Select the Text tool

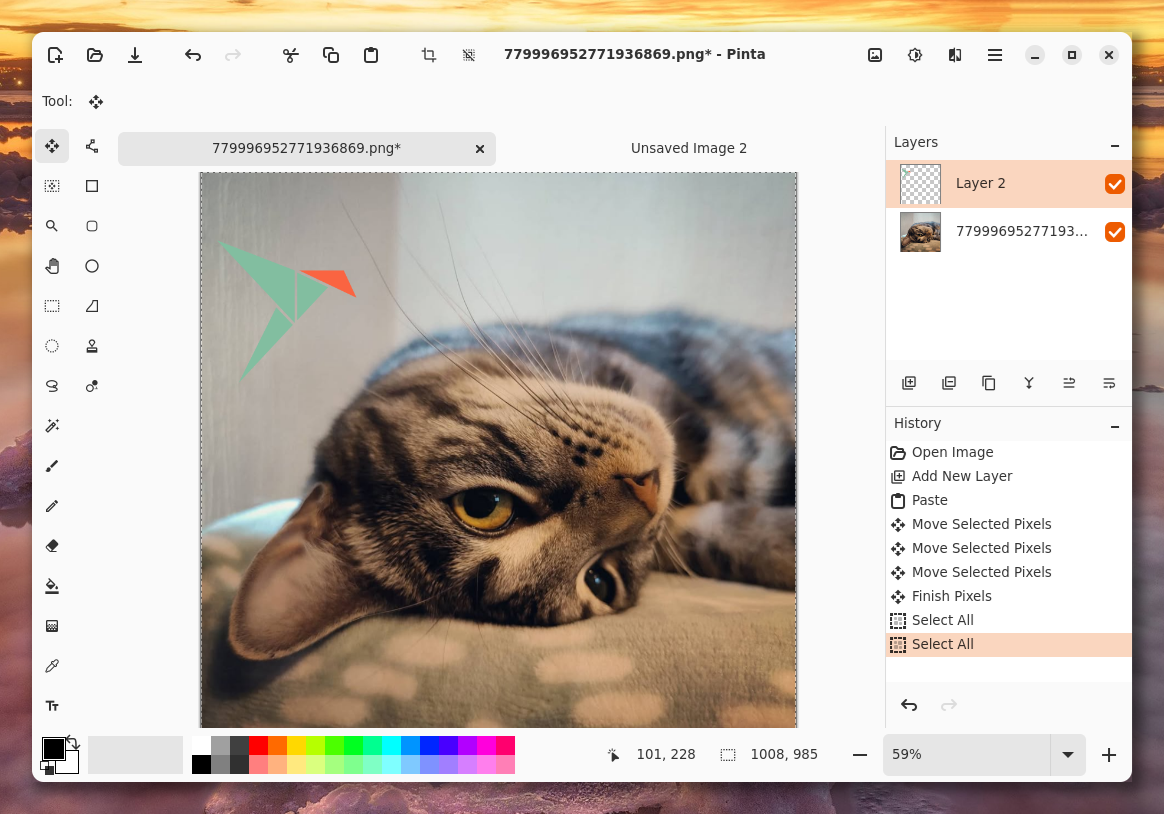coord(52,705)
